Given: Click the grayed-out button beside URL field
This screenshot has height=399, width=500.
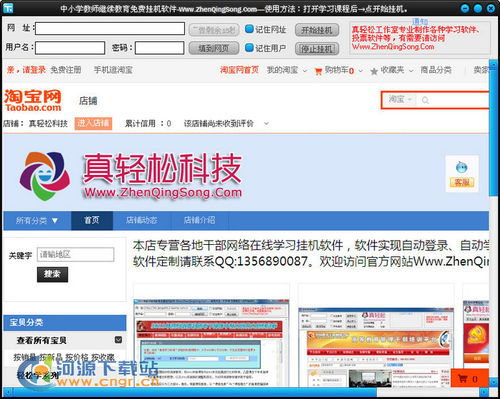Looking at the screenshot, I should pos(214,30).
